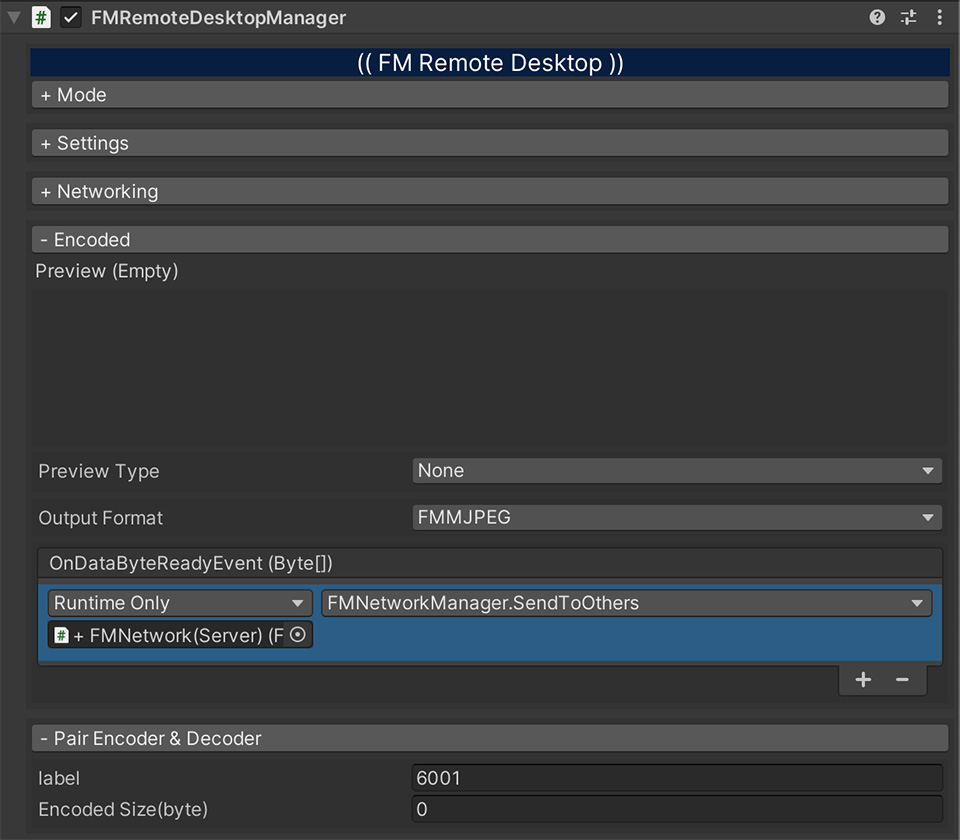This screenshot has width=960, height=840.
Task: Add a new listener with the plus button
Action: (862, 679)
